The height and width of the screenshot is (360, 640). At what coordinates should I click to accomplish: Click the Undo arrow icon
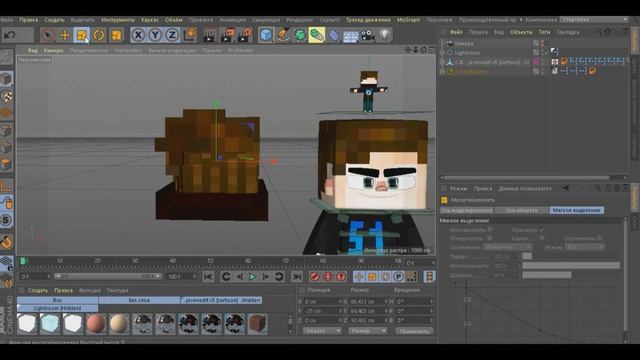[10, 35]
